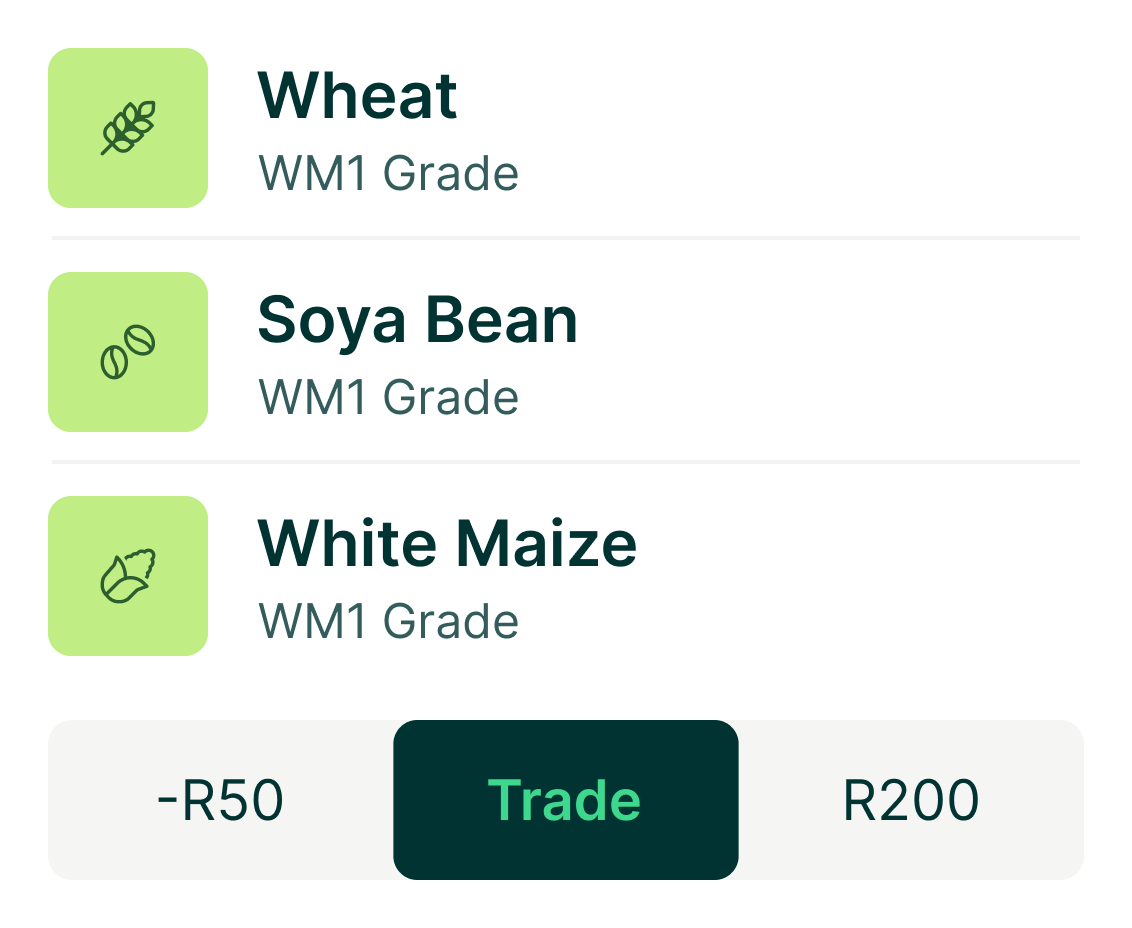Viewport: 1132px width, 928px height.
Task: Click divider line between Wheat and Soya Bean
Action: pos(566,238)
